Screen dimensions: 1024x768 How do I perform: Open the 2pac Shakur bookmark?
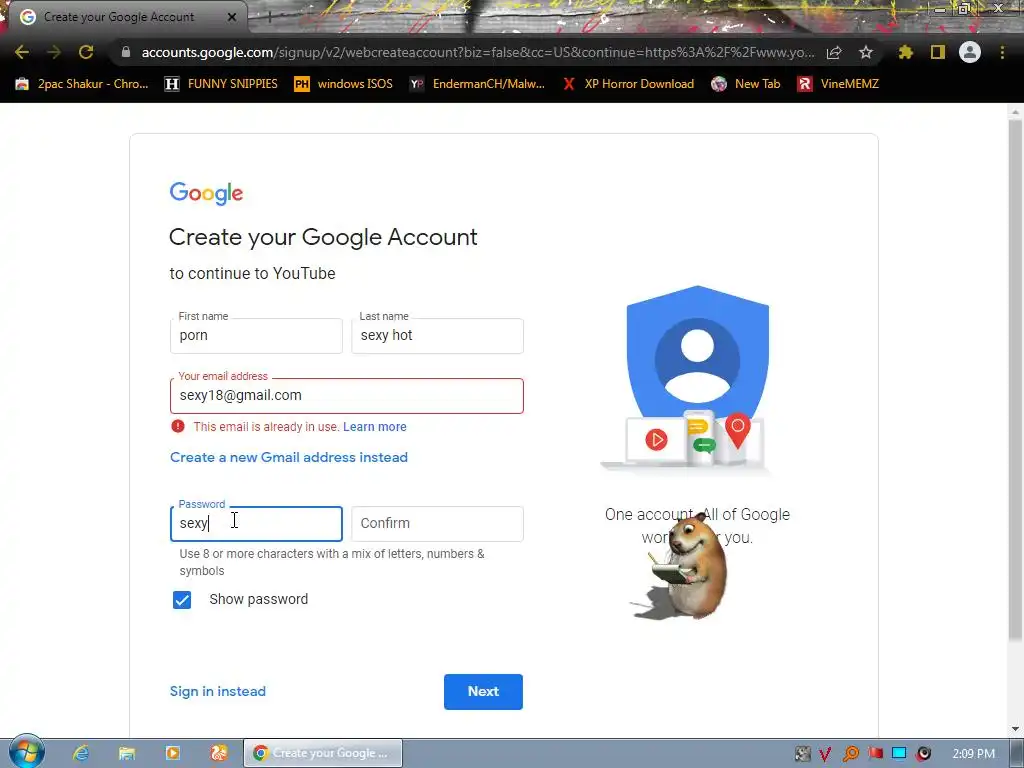click(x=82, y=84)
